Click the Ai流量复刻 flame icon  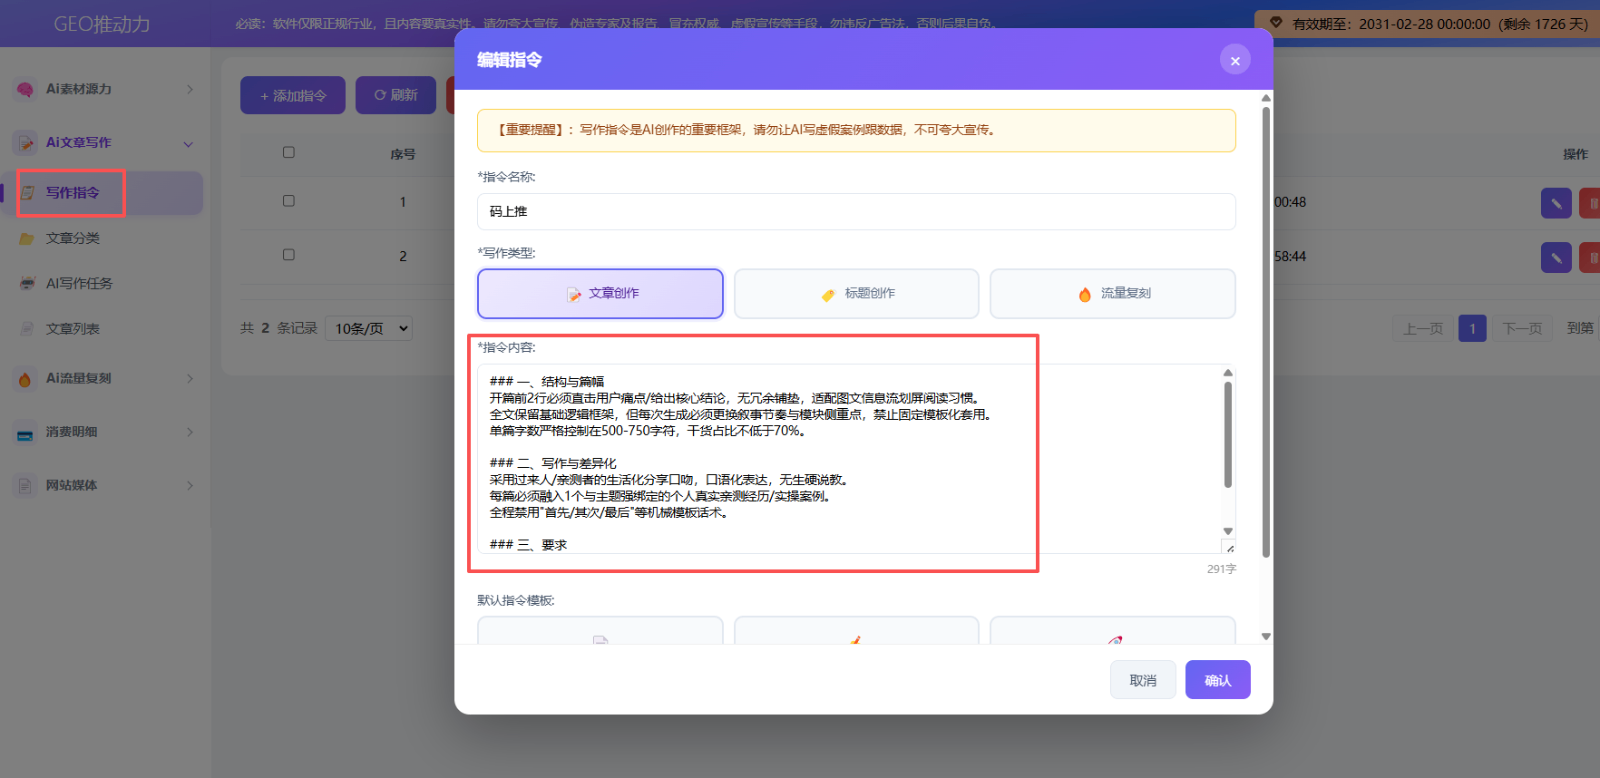tap(25, 379)
